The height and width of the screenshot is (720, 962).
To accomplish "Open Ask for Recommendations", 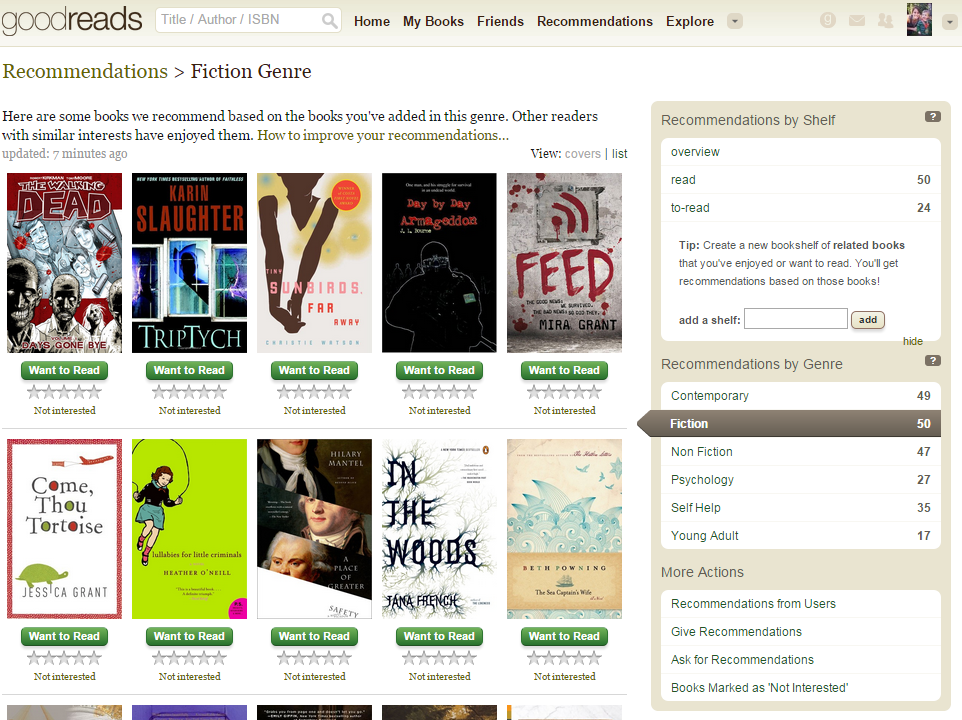I will pos(801,660).
